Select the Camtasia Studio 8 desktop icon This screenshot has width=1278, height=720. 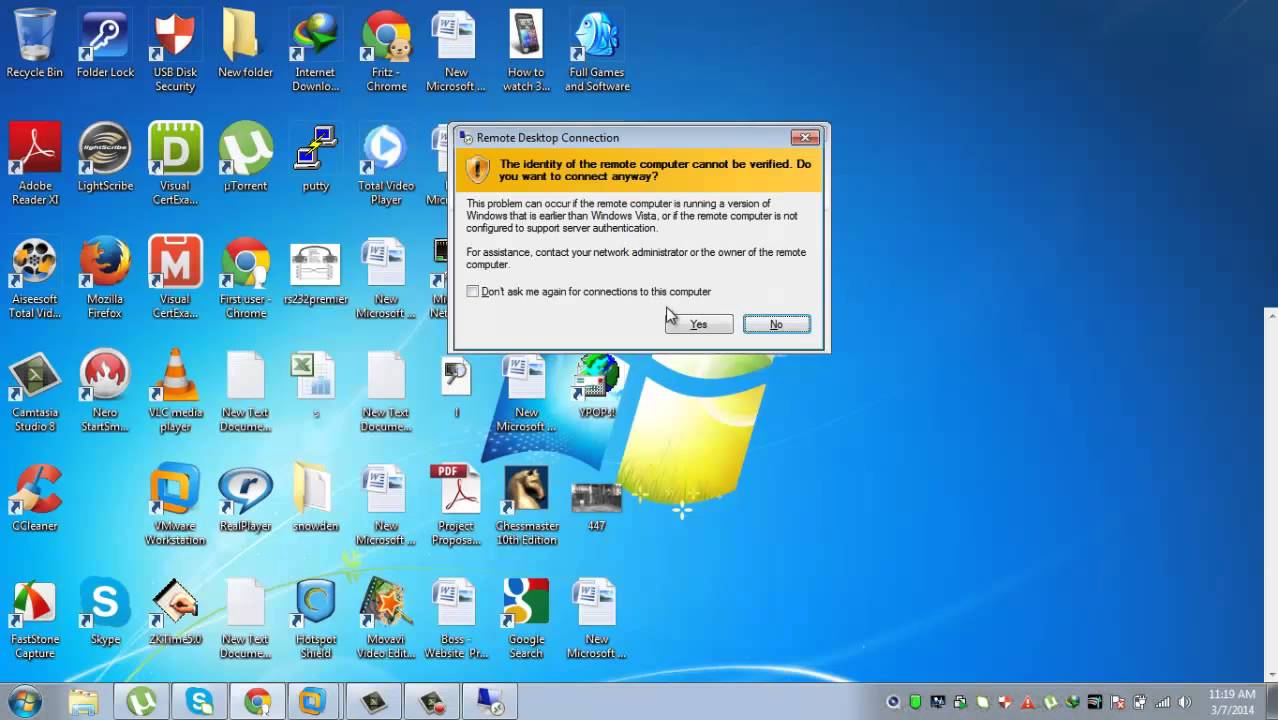[35, 391]
